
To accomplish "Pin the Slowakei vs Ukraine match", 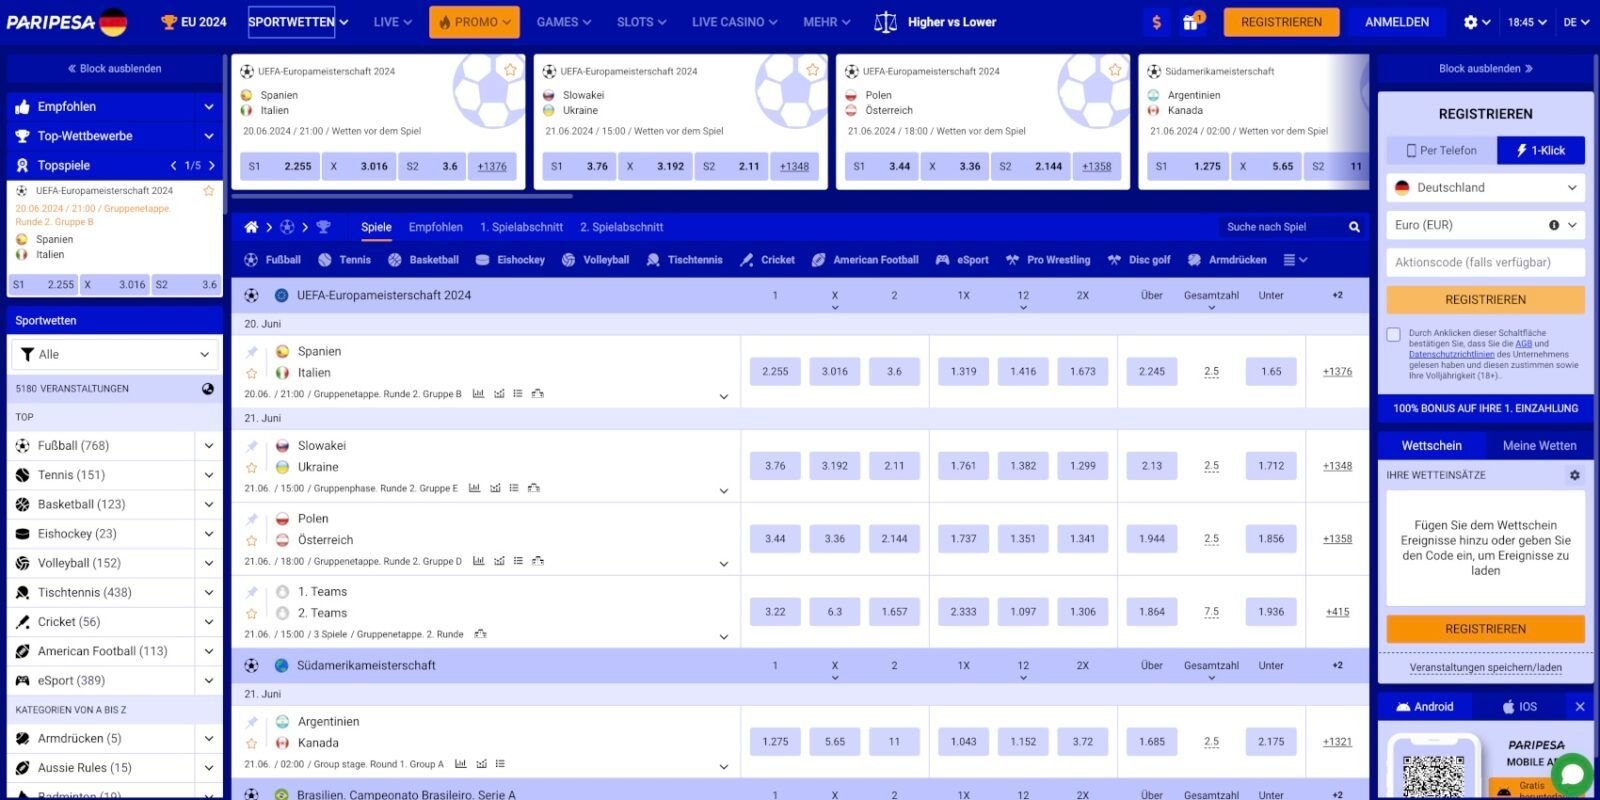I will (x=252, y=446).
